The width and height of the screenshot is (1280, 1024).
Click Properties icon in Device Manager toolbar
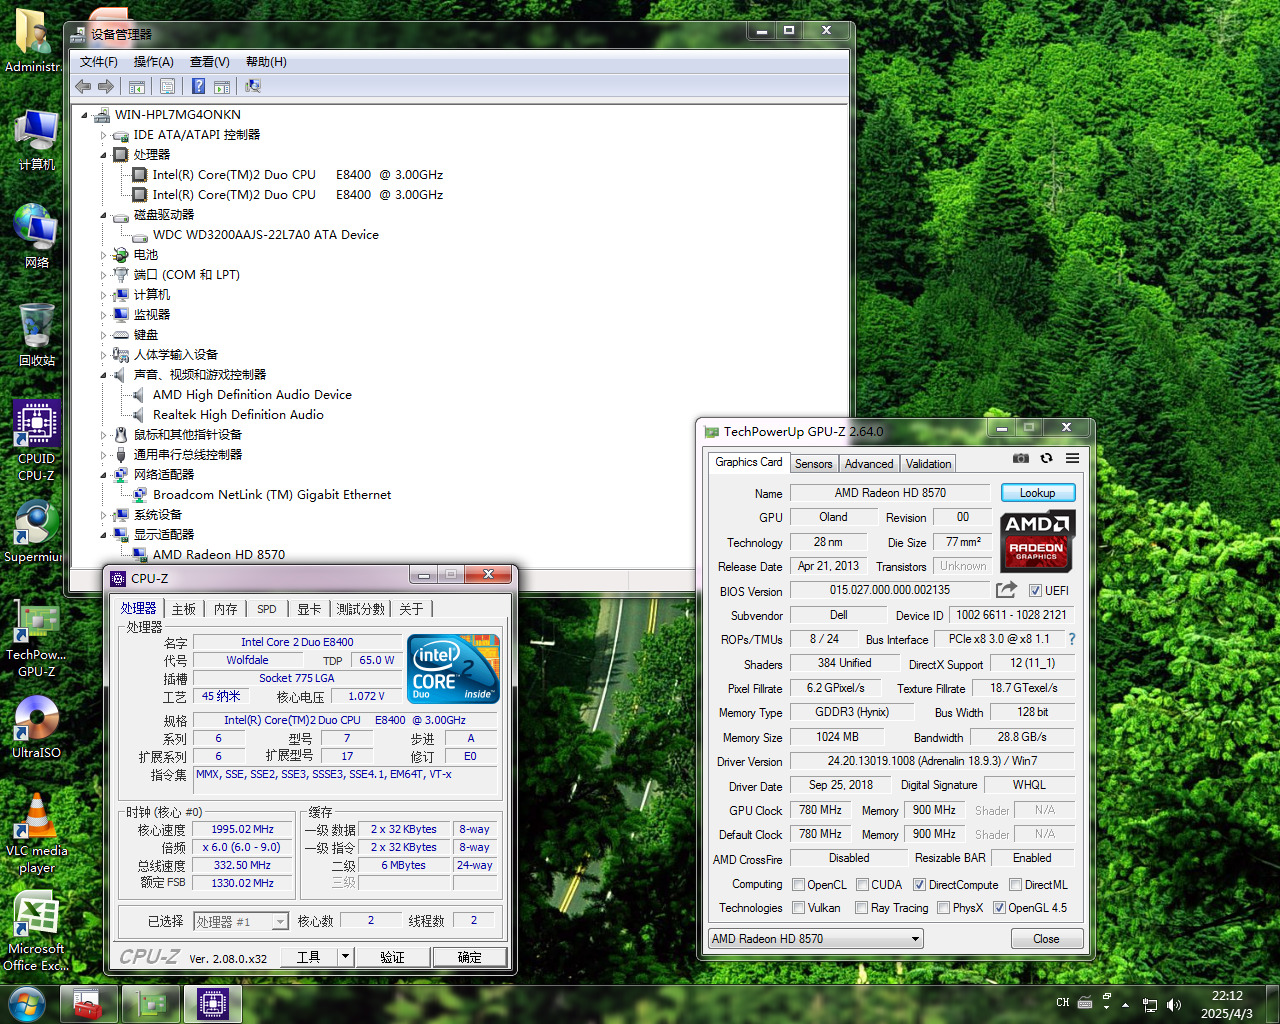[168, 87]
